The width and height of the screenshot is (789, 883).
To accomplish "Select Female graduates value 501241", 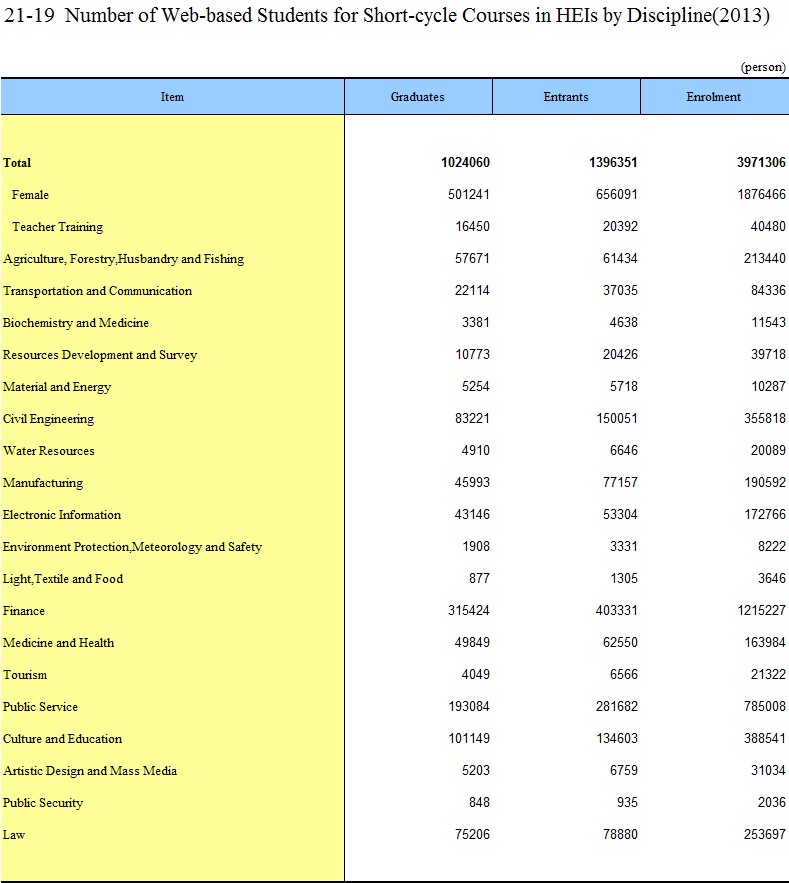I will 469,194.
